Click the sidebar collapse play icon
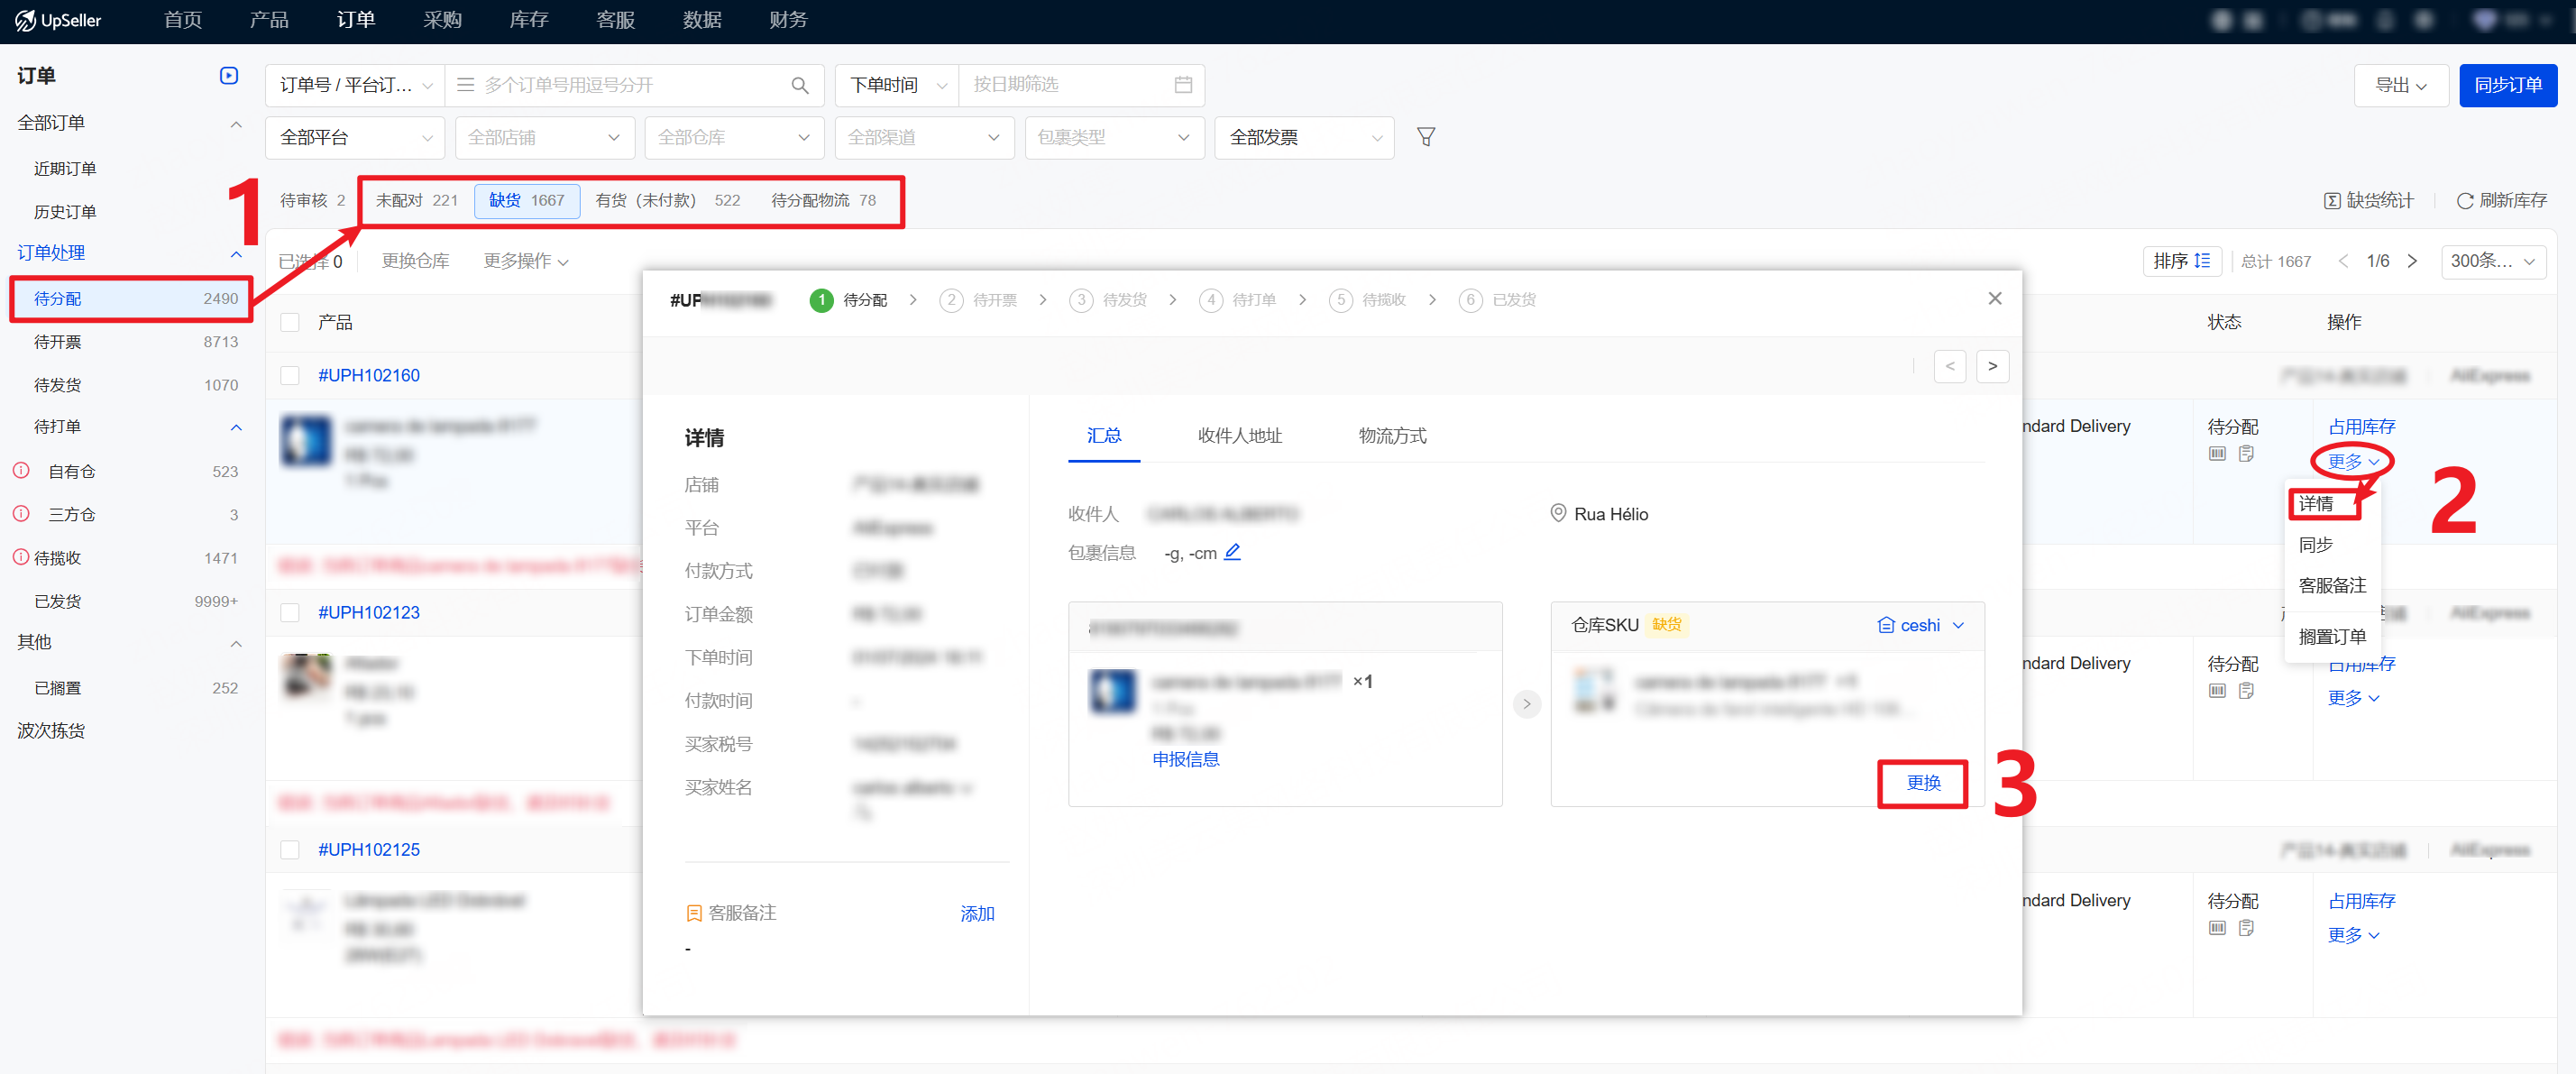 [x=229, y=76]
